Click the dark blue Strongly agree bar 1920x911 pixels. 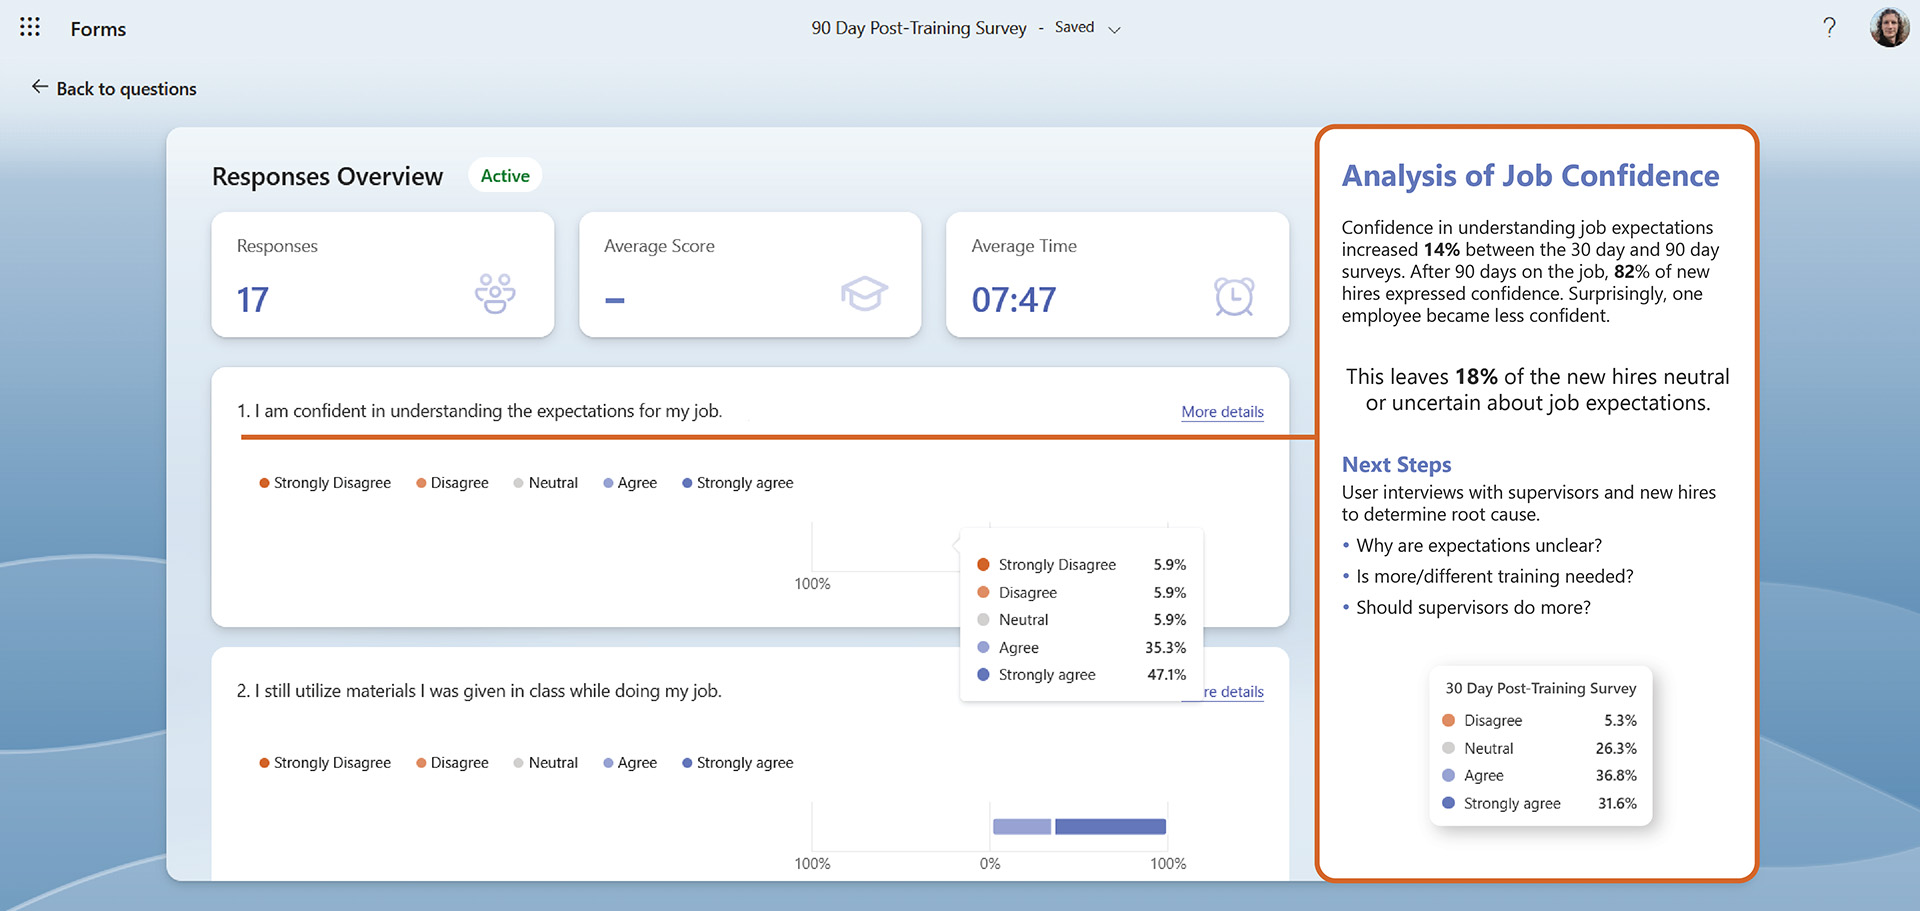(1110, 826)
